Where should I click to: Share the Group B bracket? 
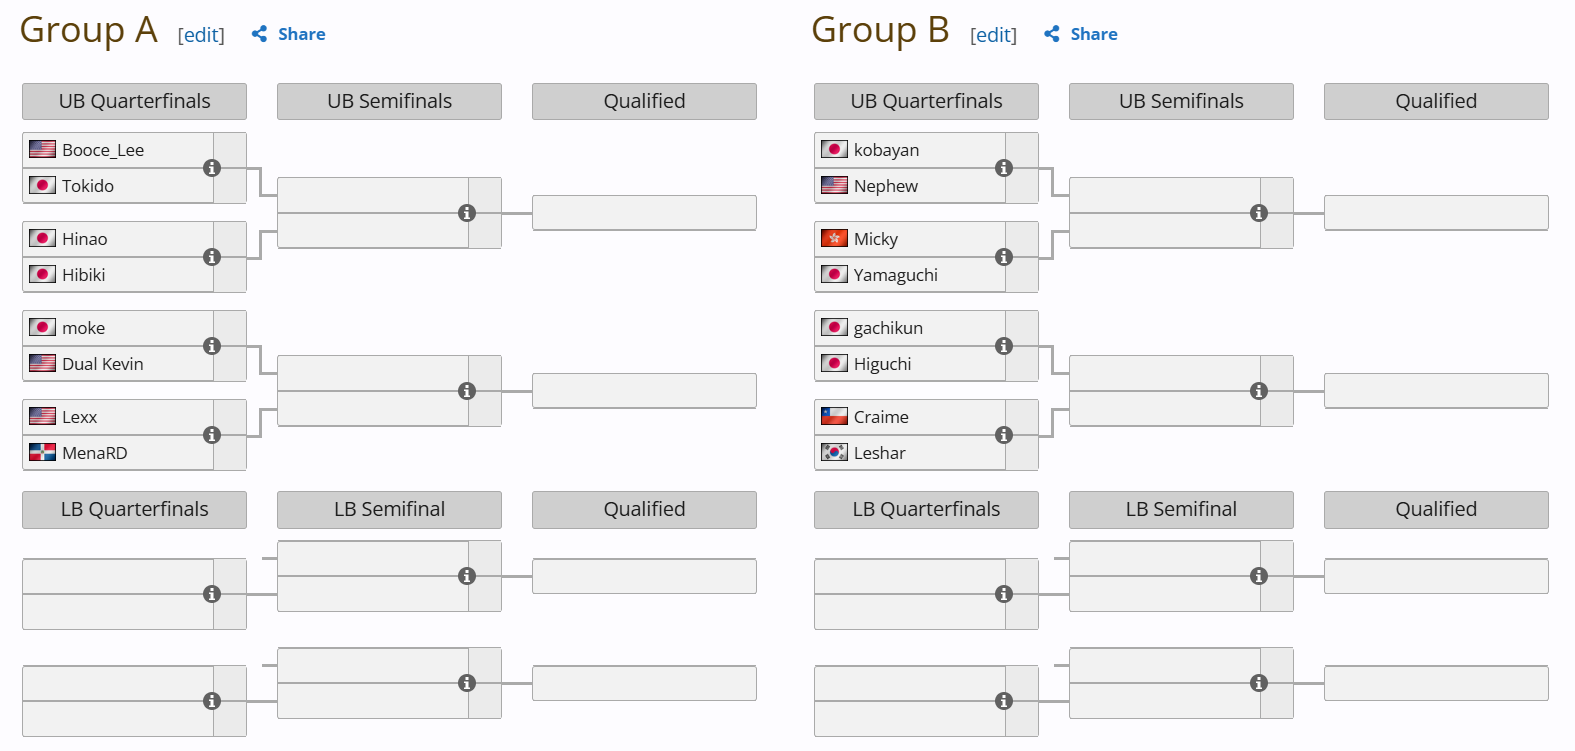(x=1080, y=34)
